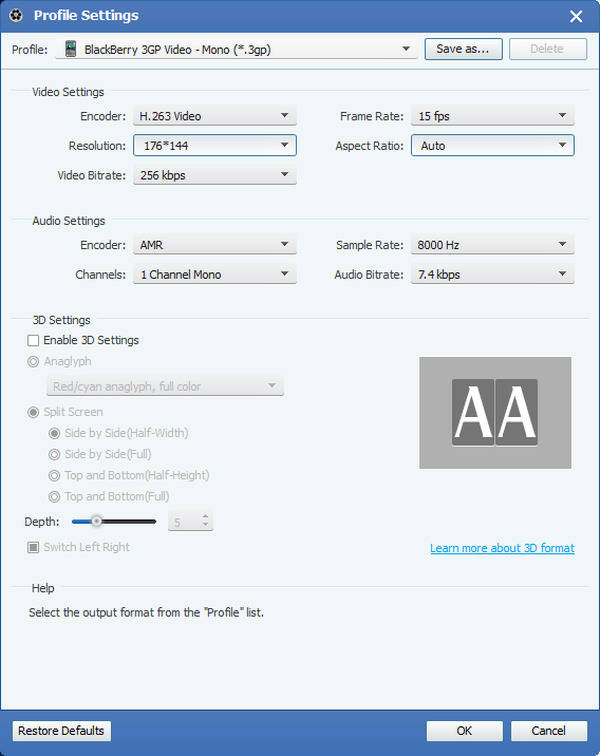Choose Top and Bottom(Half-Height) option
Image resolution: width=600 pixels, height=756 pixels.
pyautogui.click(x=54, y=475)
